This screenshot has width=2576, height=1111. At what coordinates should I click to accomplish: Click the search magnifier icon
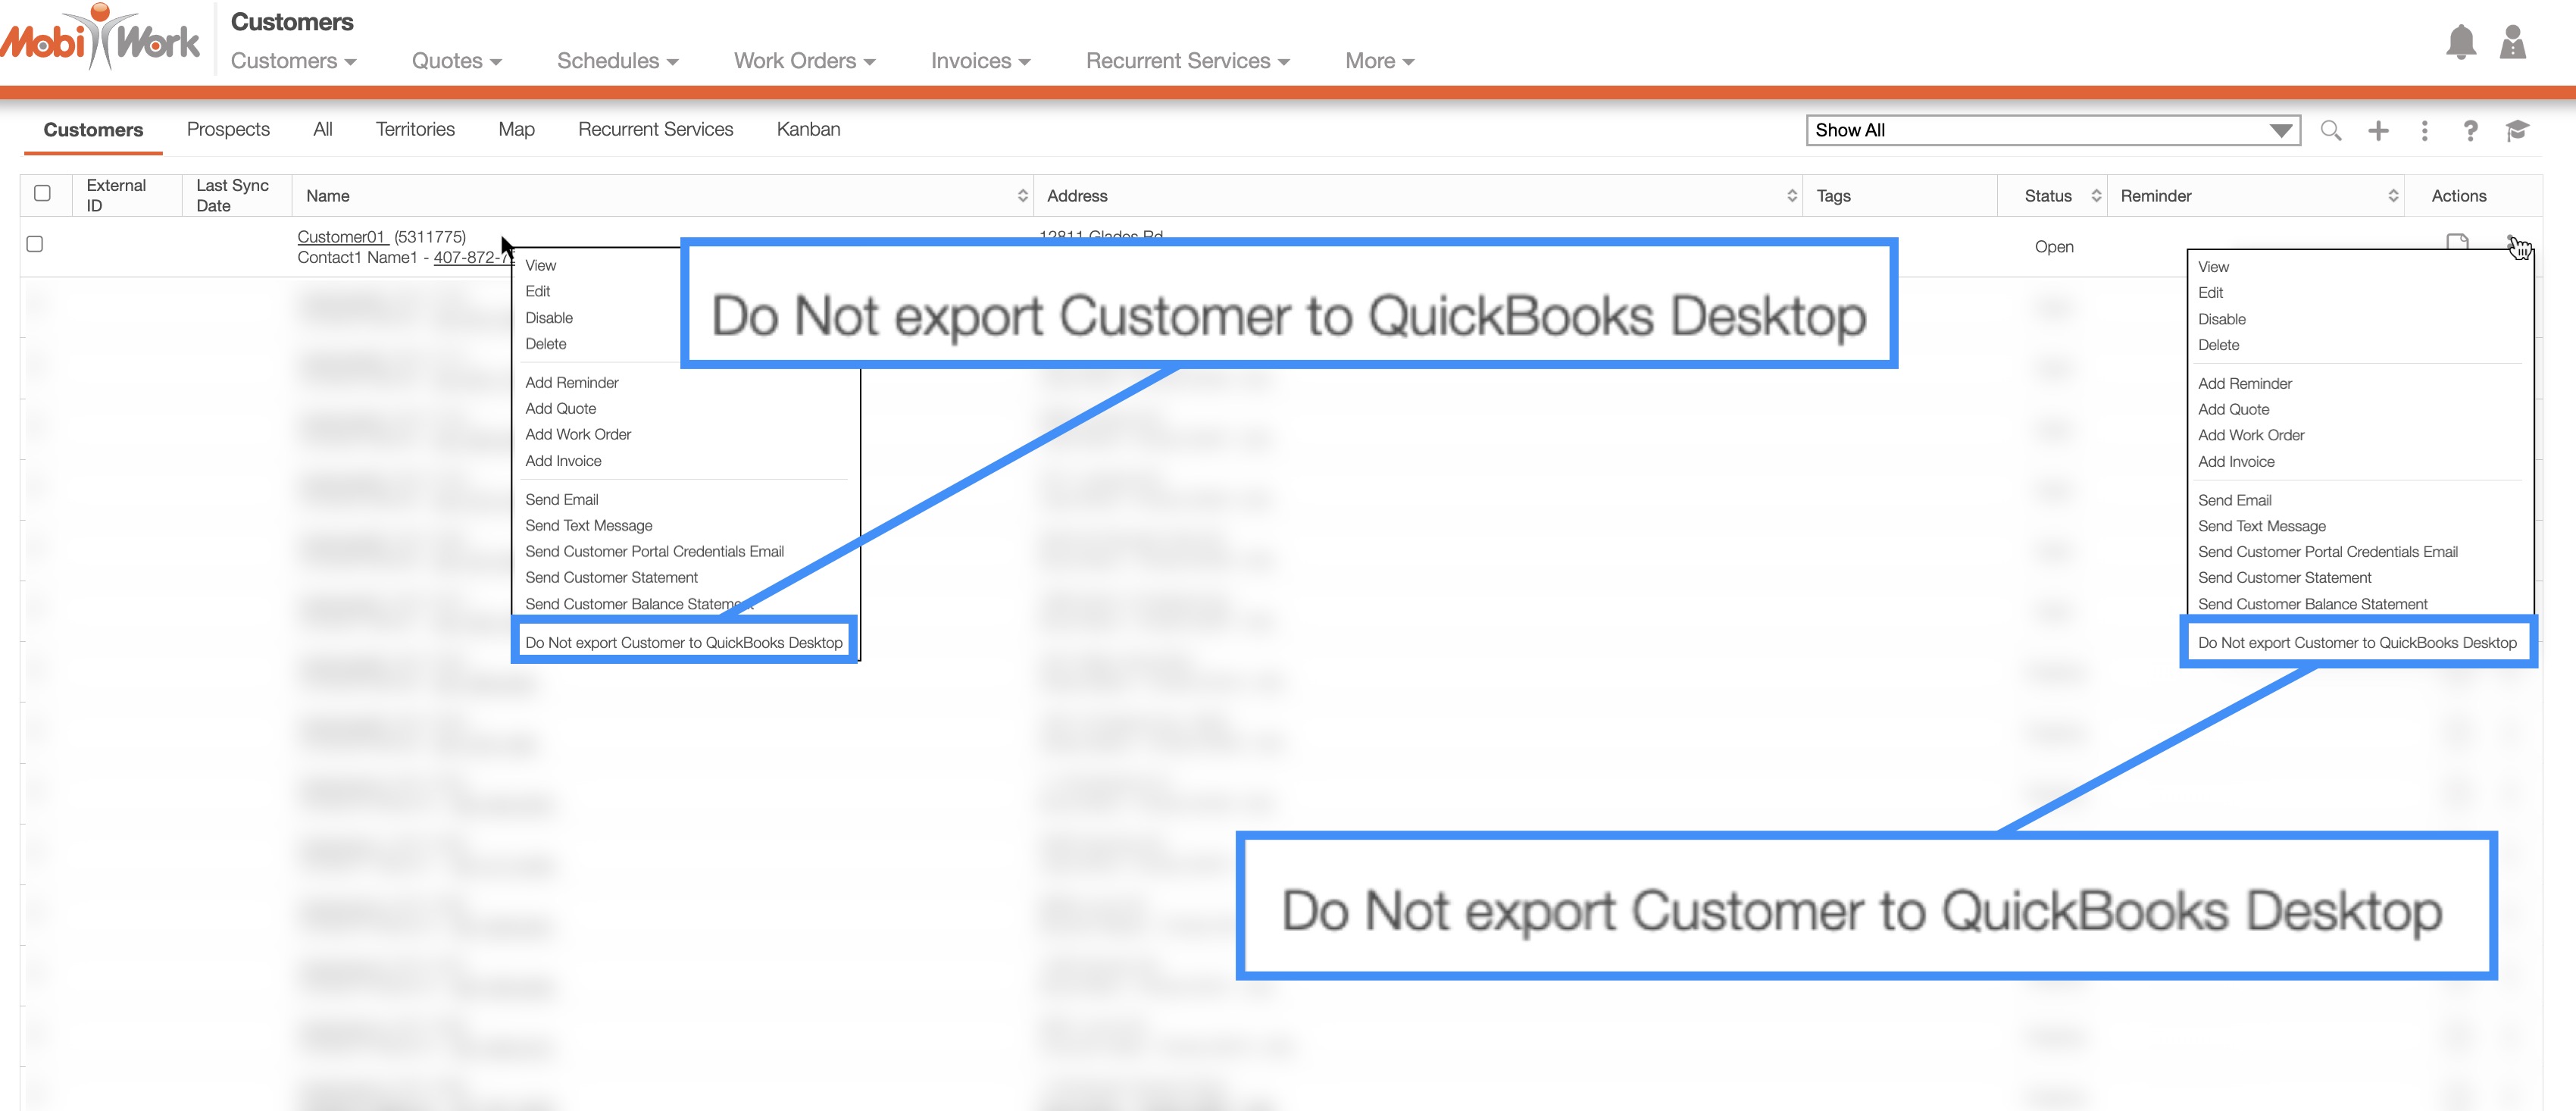click(x=2330, y=130)
